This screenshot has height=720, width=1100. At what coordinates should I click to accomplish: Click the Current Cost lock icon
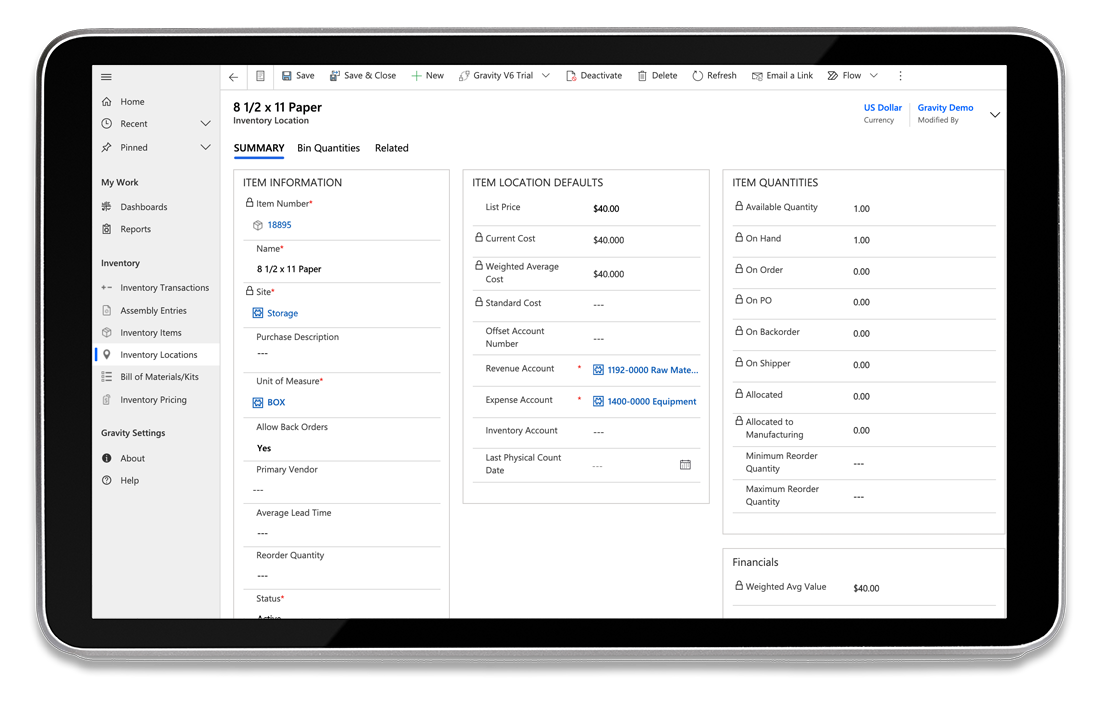point(478,238)
